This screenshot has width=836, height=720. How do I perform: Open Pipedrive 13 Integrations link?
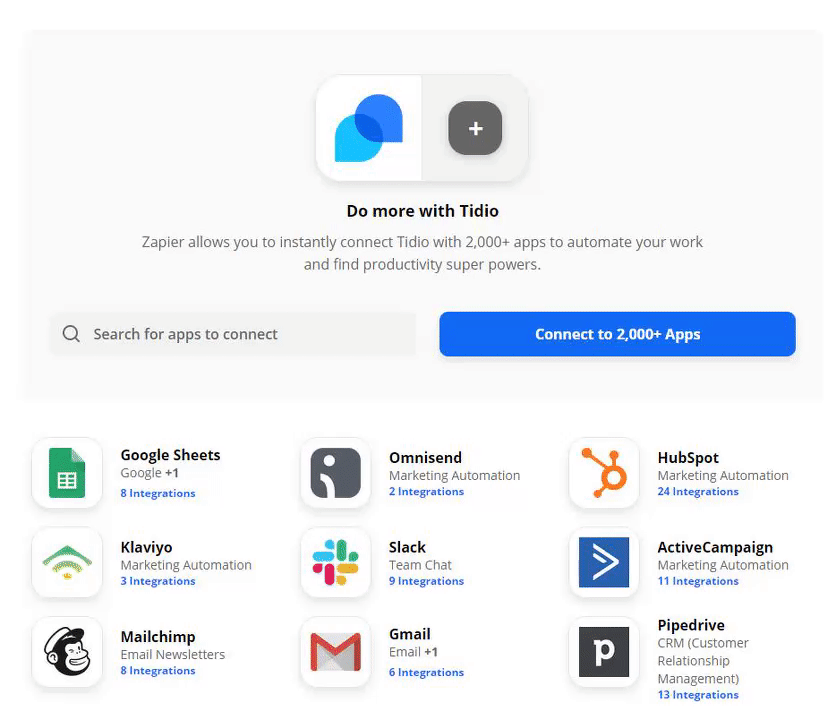(698, 695)
